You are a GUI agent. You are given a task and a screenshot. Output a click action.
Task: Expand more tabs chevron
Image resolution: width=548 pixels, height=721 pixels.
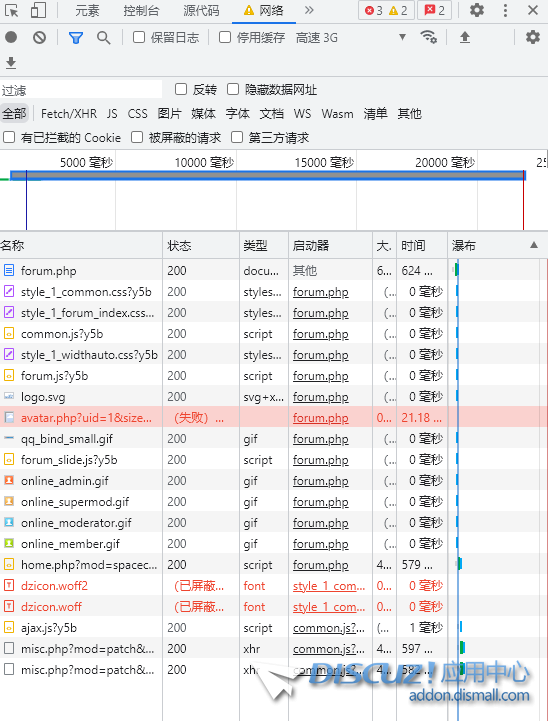point(309,10)
